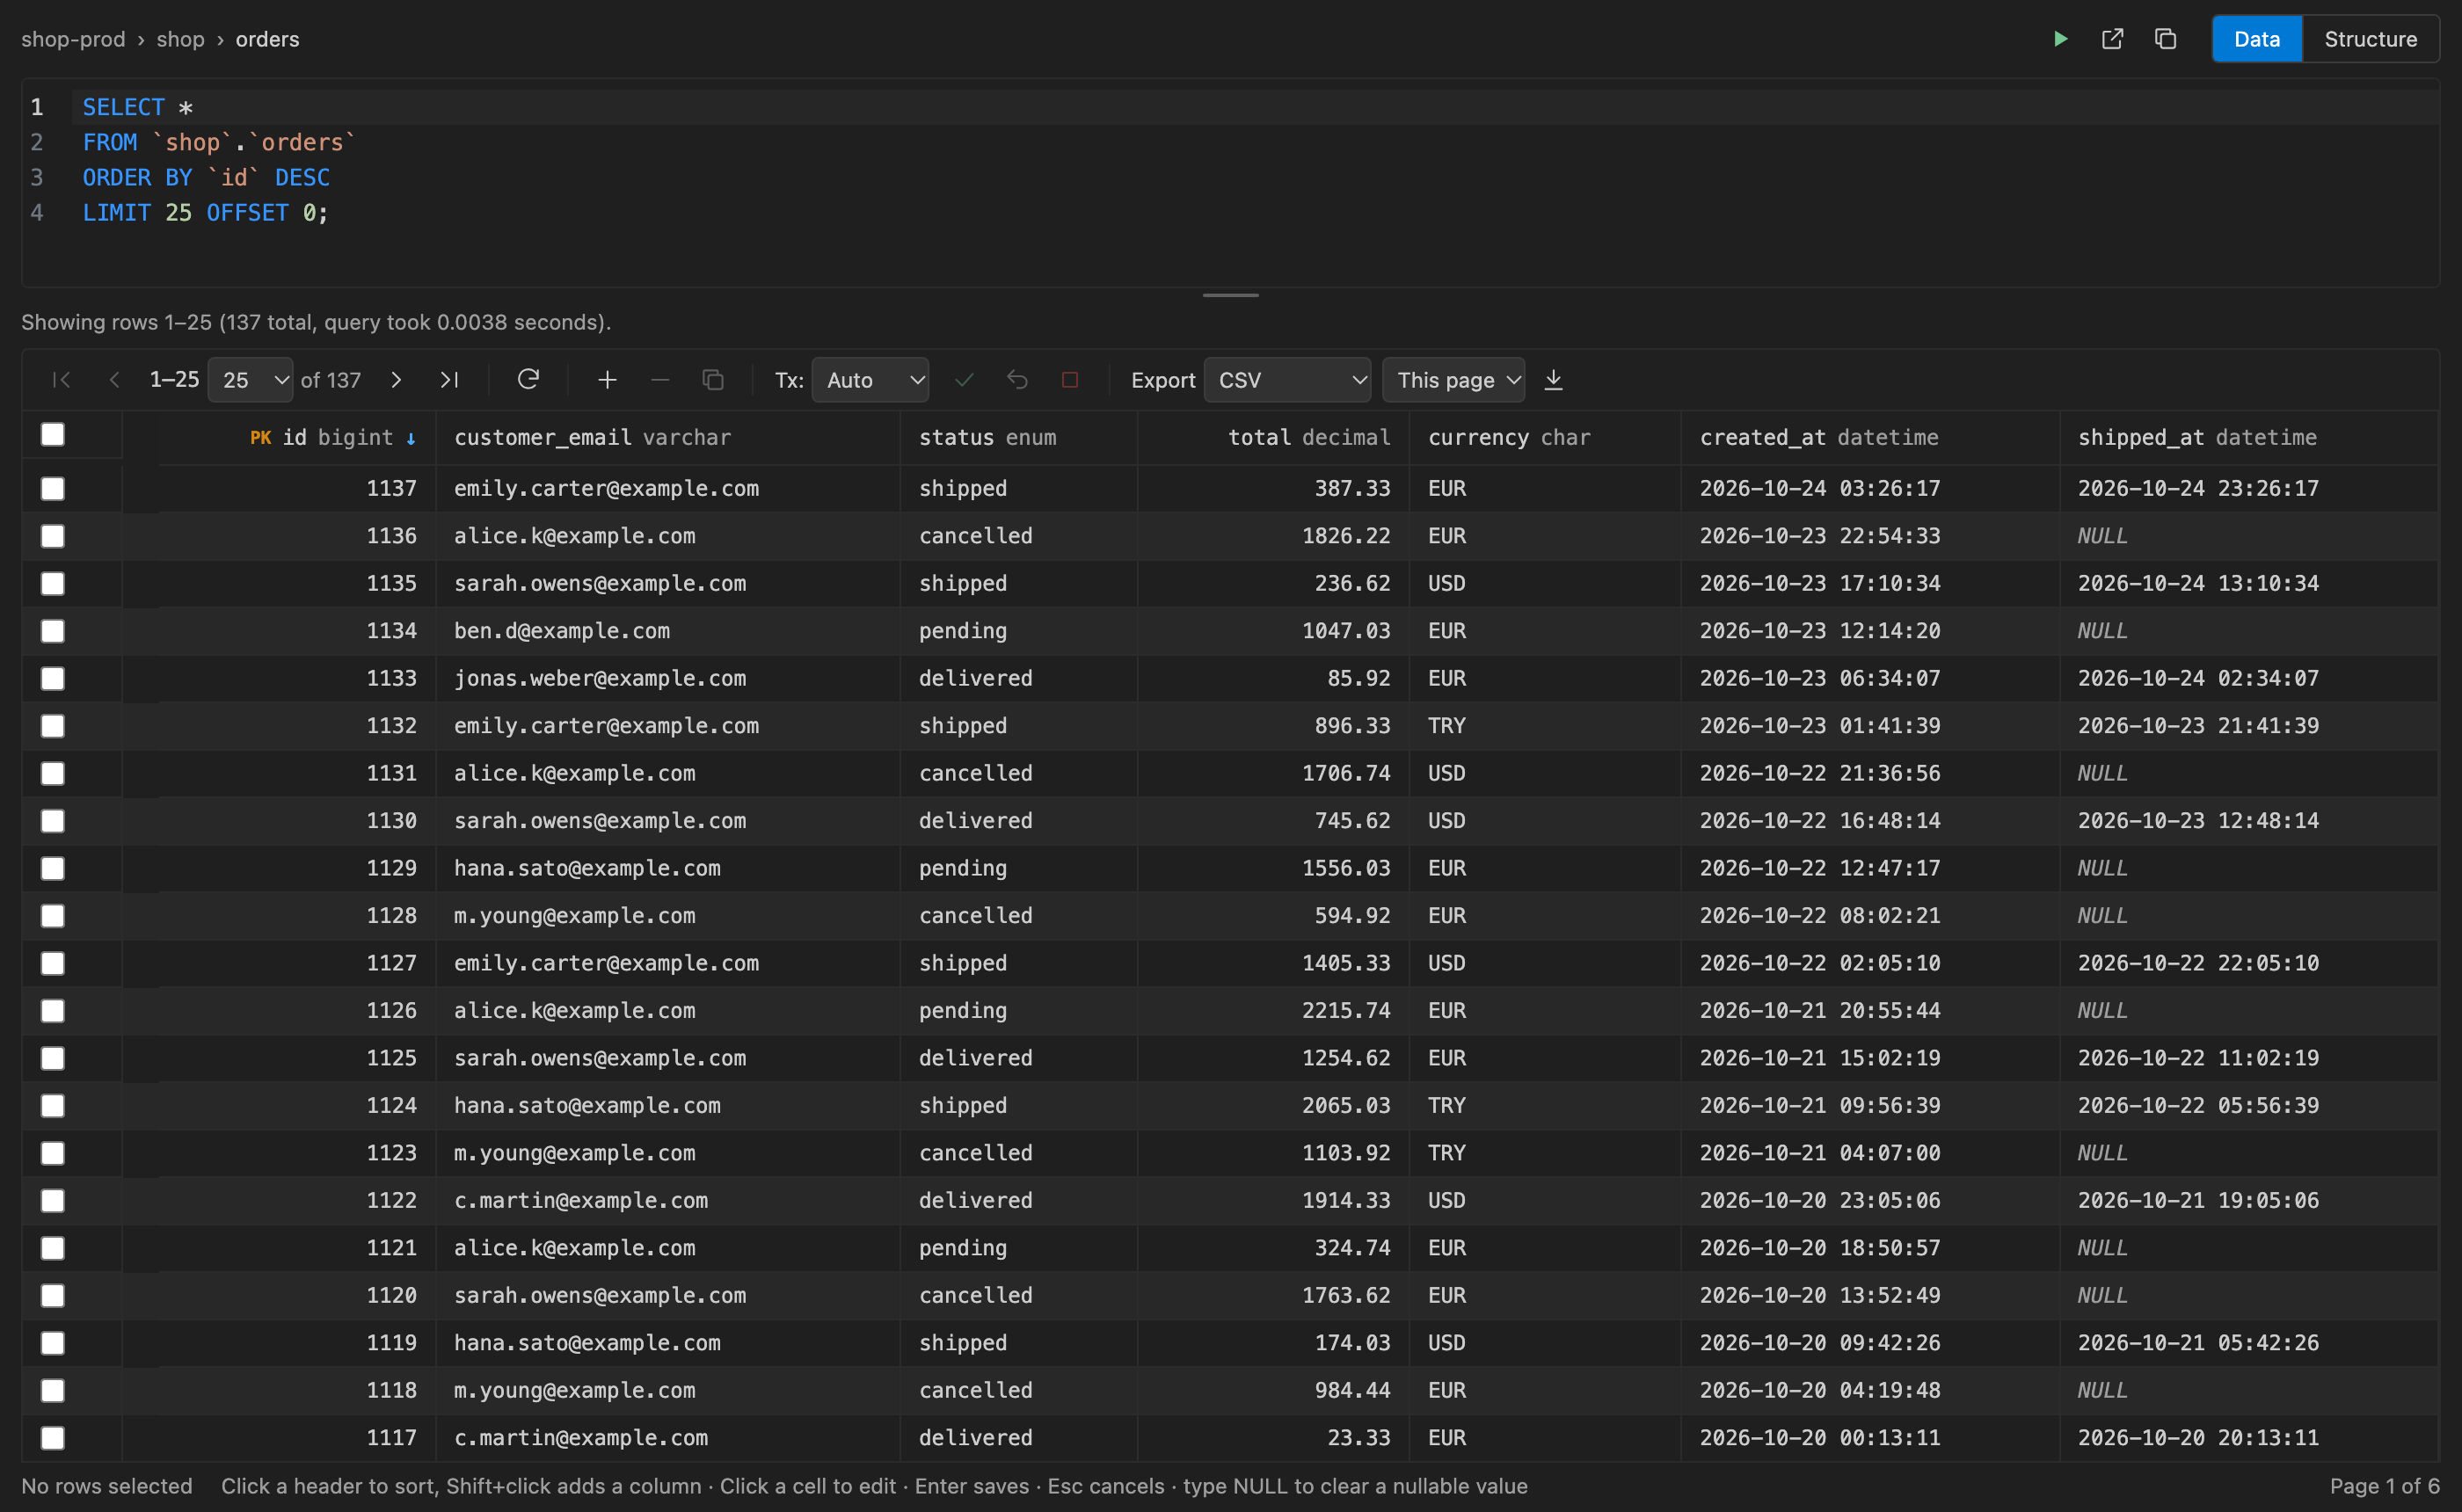This screenshot has width=2462, height=1512.
Task: Edit the email cell ben.d@example.com
Action: click(668, 631)
